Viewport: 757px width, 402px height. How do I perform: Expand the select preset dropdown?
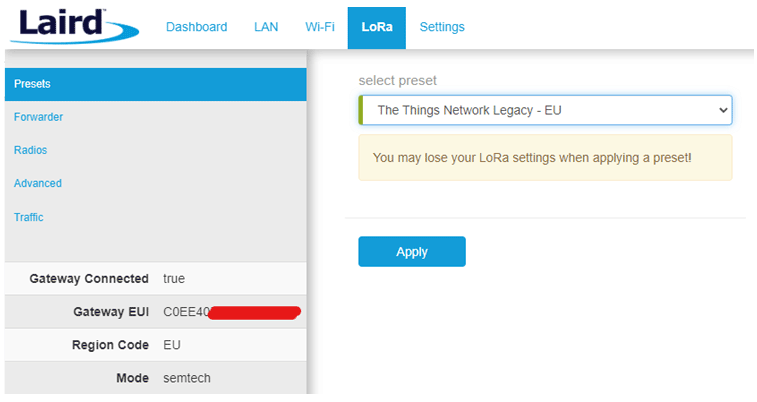click(x=545, y=110)
